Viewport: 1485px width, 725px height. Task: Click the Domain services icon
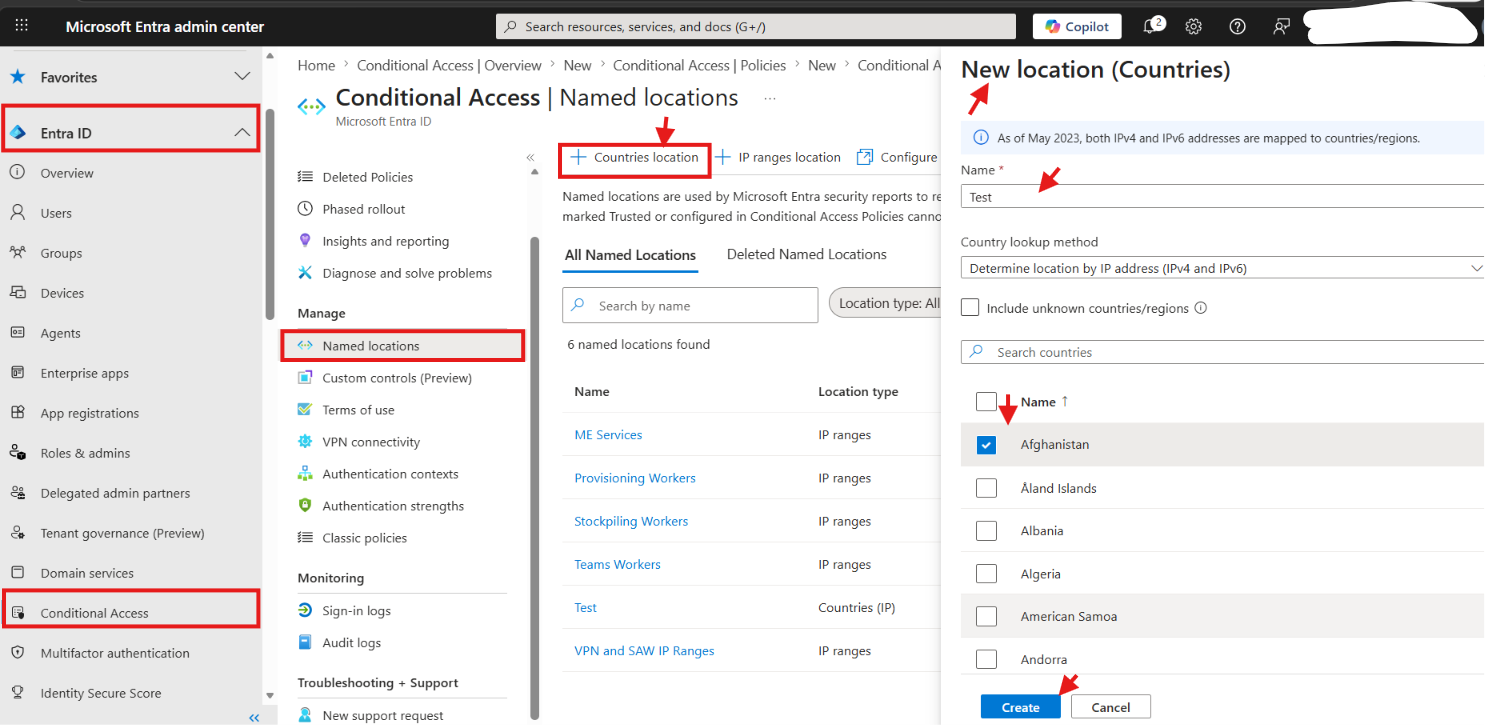tap(18, 573)
